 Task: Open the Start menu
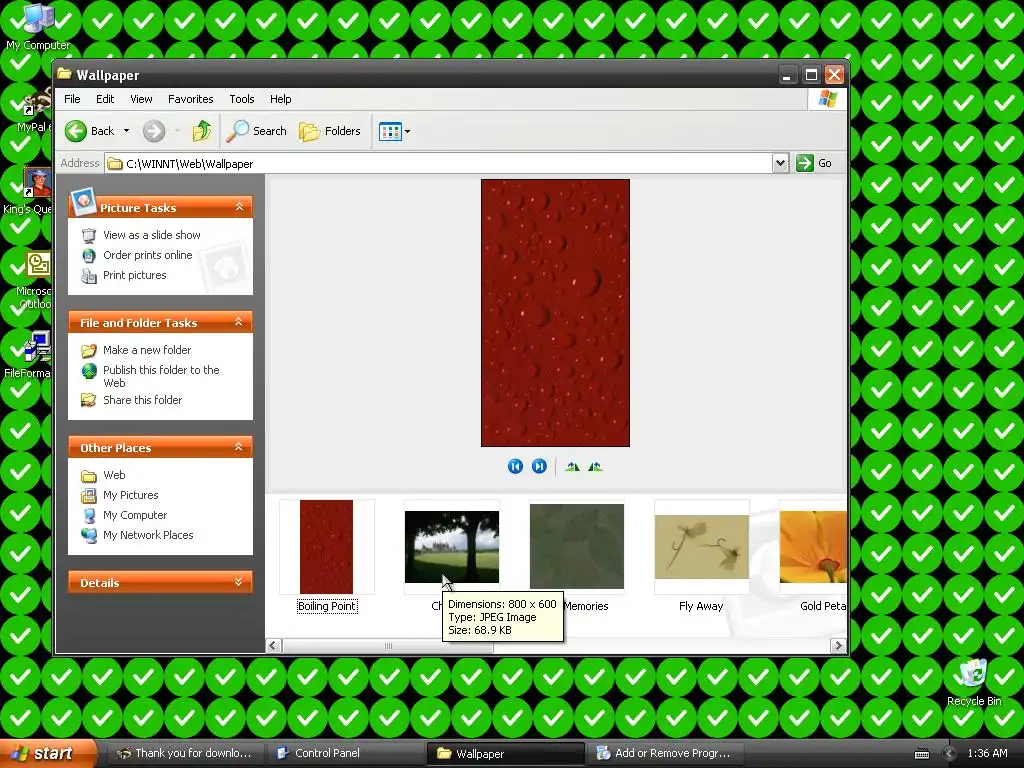[47, 753]
